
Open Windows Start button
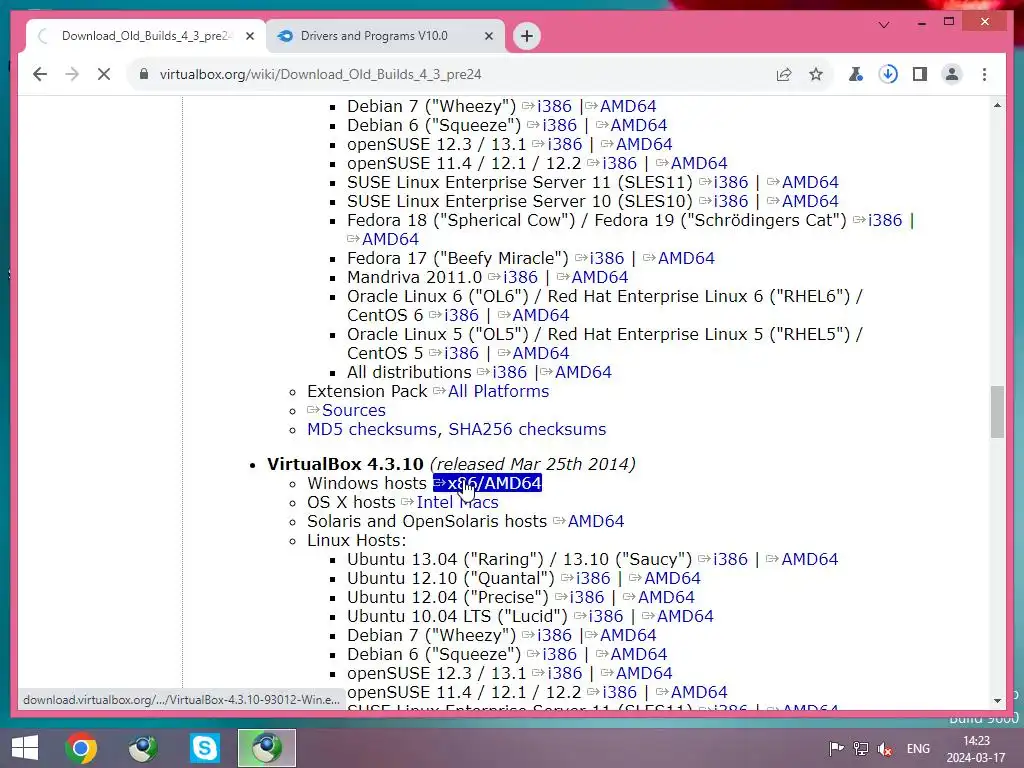click(25, 748)
